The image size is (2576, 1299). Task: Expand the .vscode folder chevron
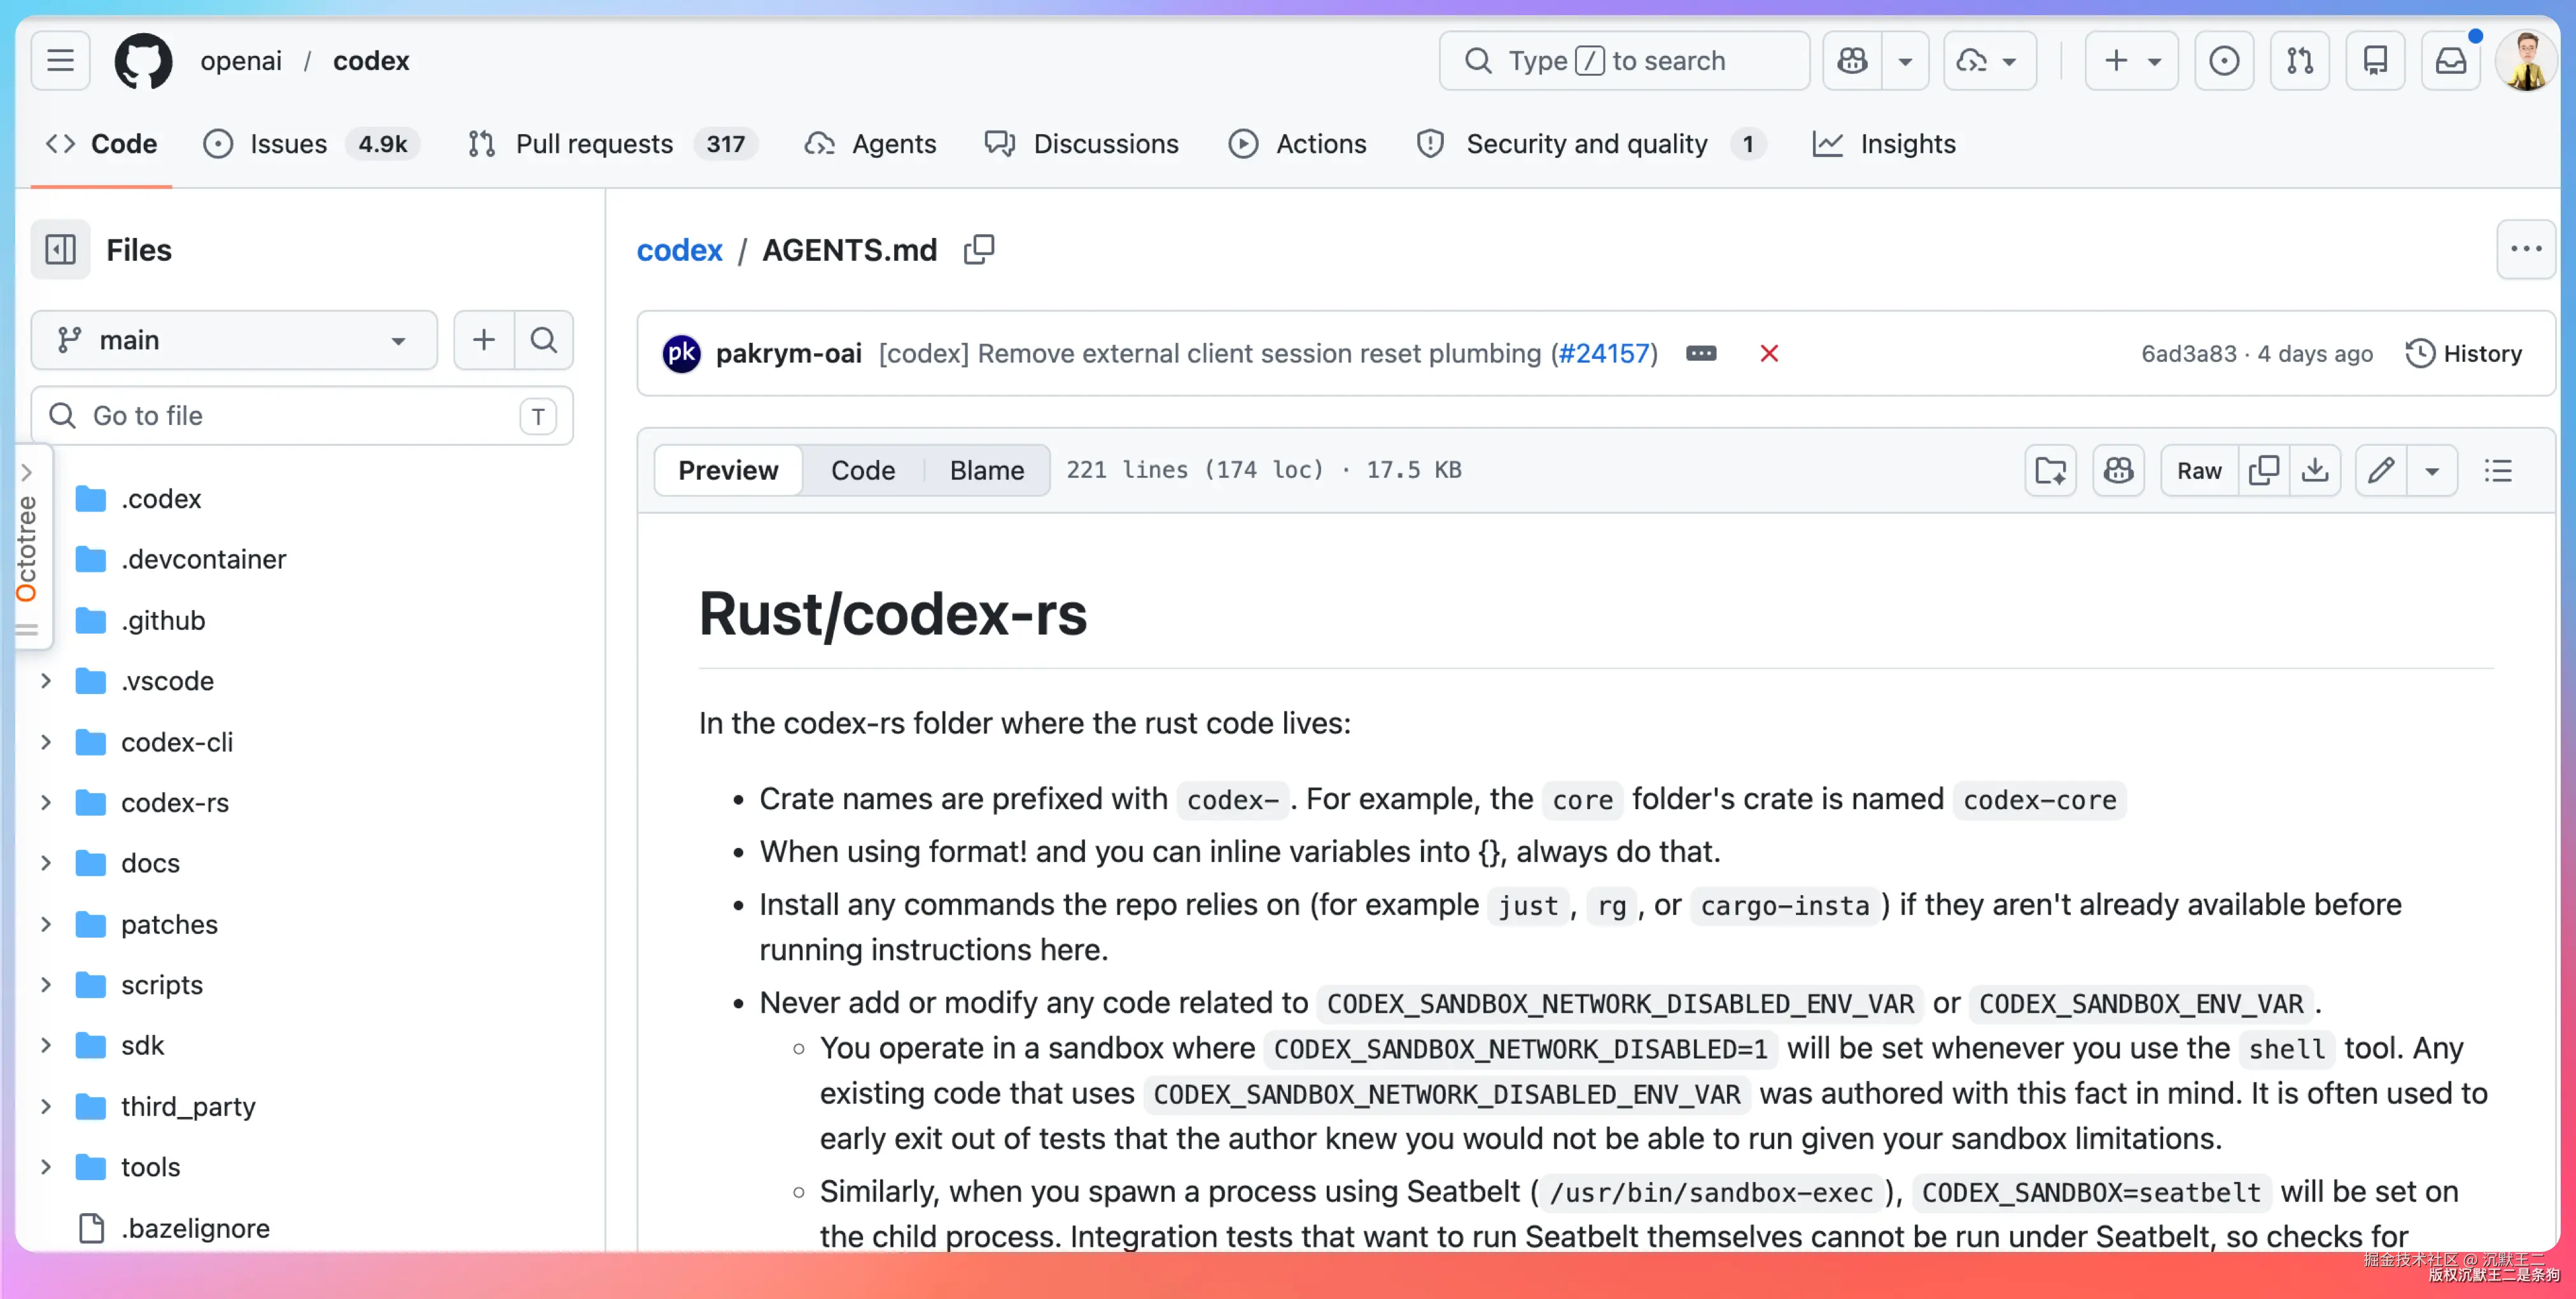click(46, 681)
